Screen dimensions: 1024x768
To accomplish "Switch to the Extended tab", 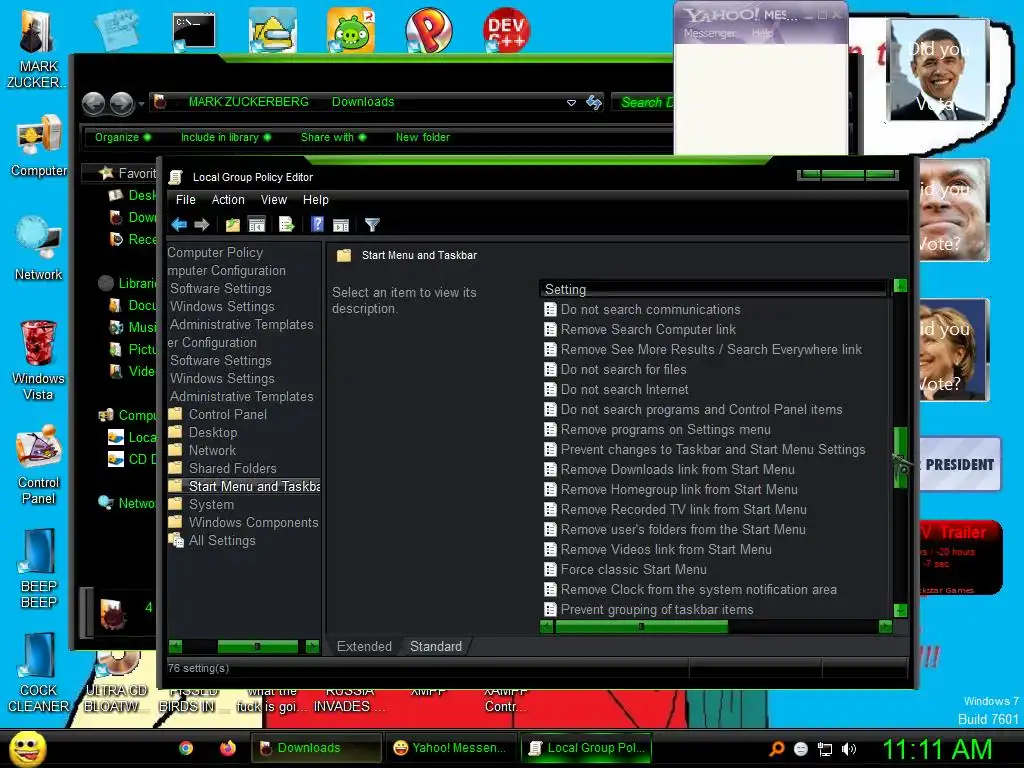I will 364,646.
